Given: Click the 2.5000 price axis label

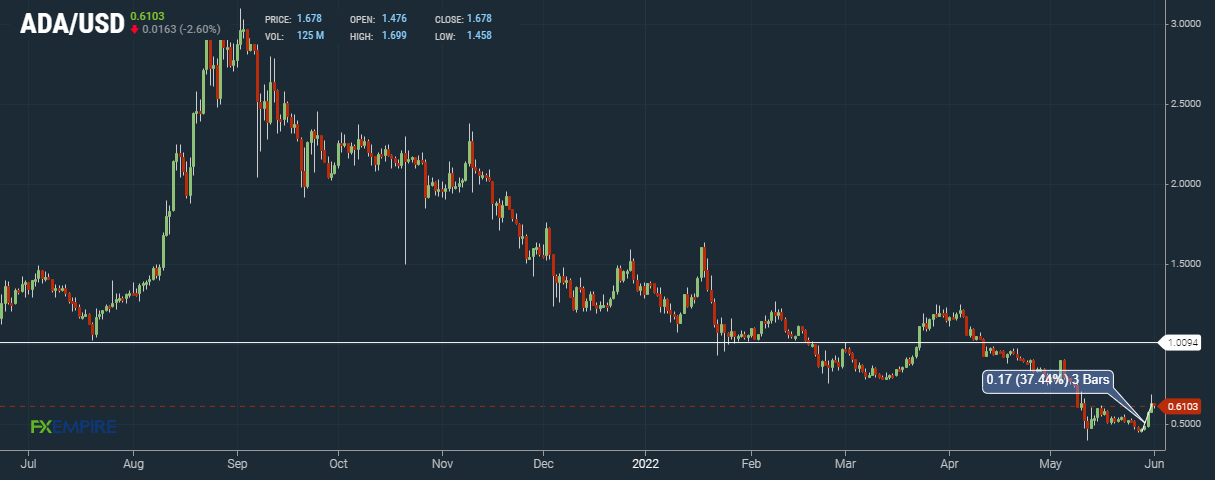Looking at the screenshot, I should click(1184, 104).
